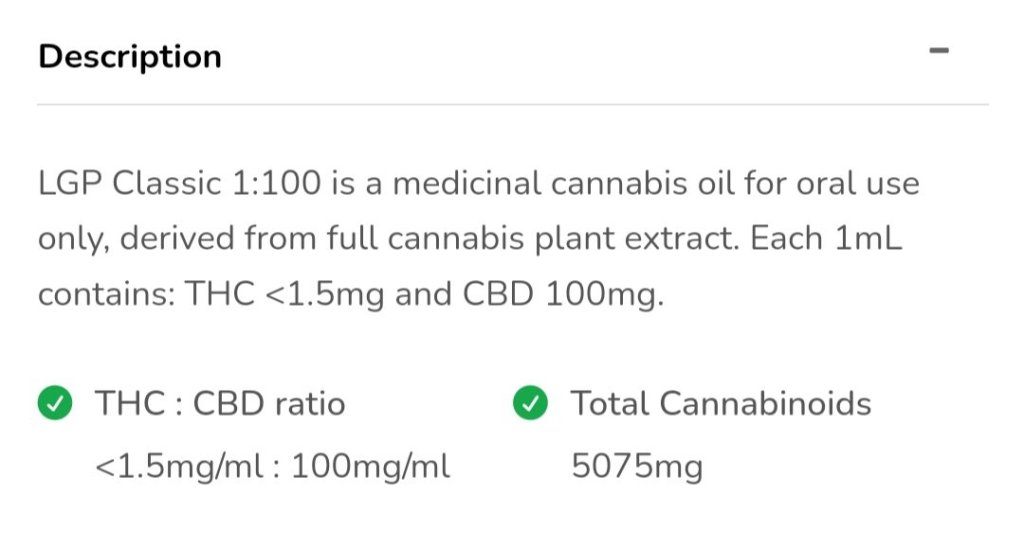Select the 'Total Cannabinoids' label

[721, 404]
